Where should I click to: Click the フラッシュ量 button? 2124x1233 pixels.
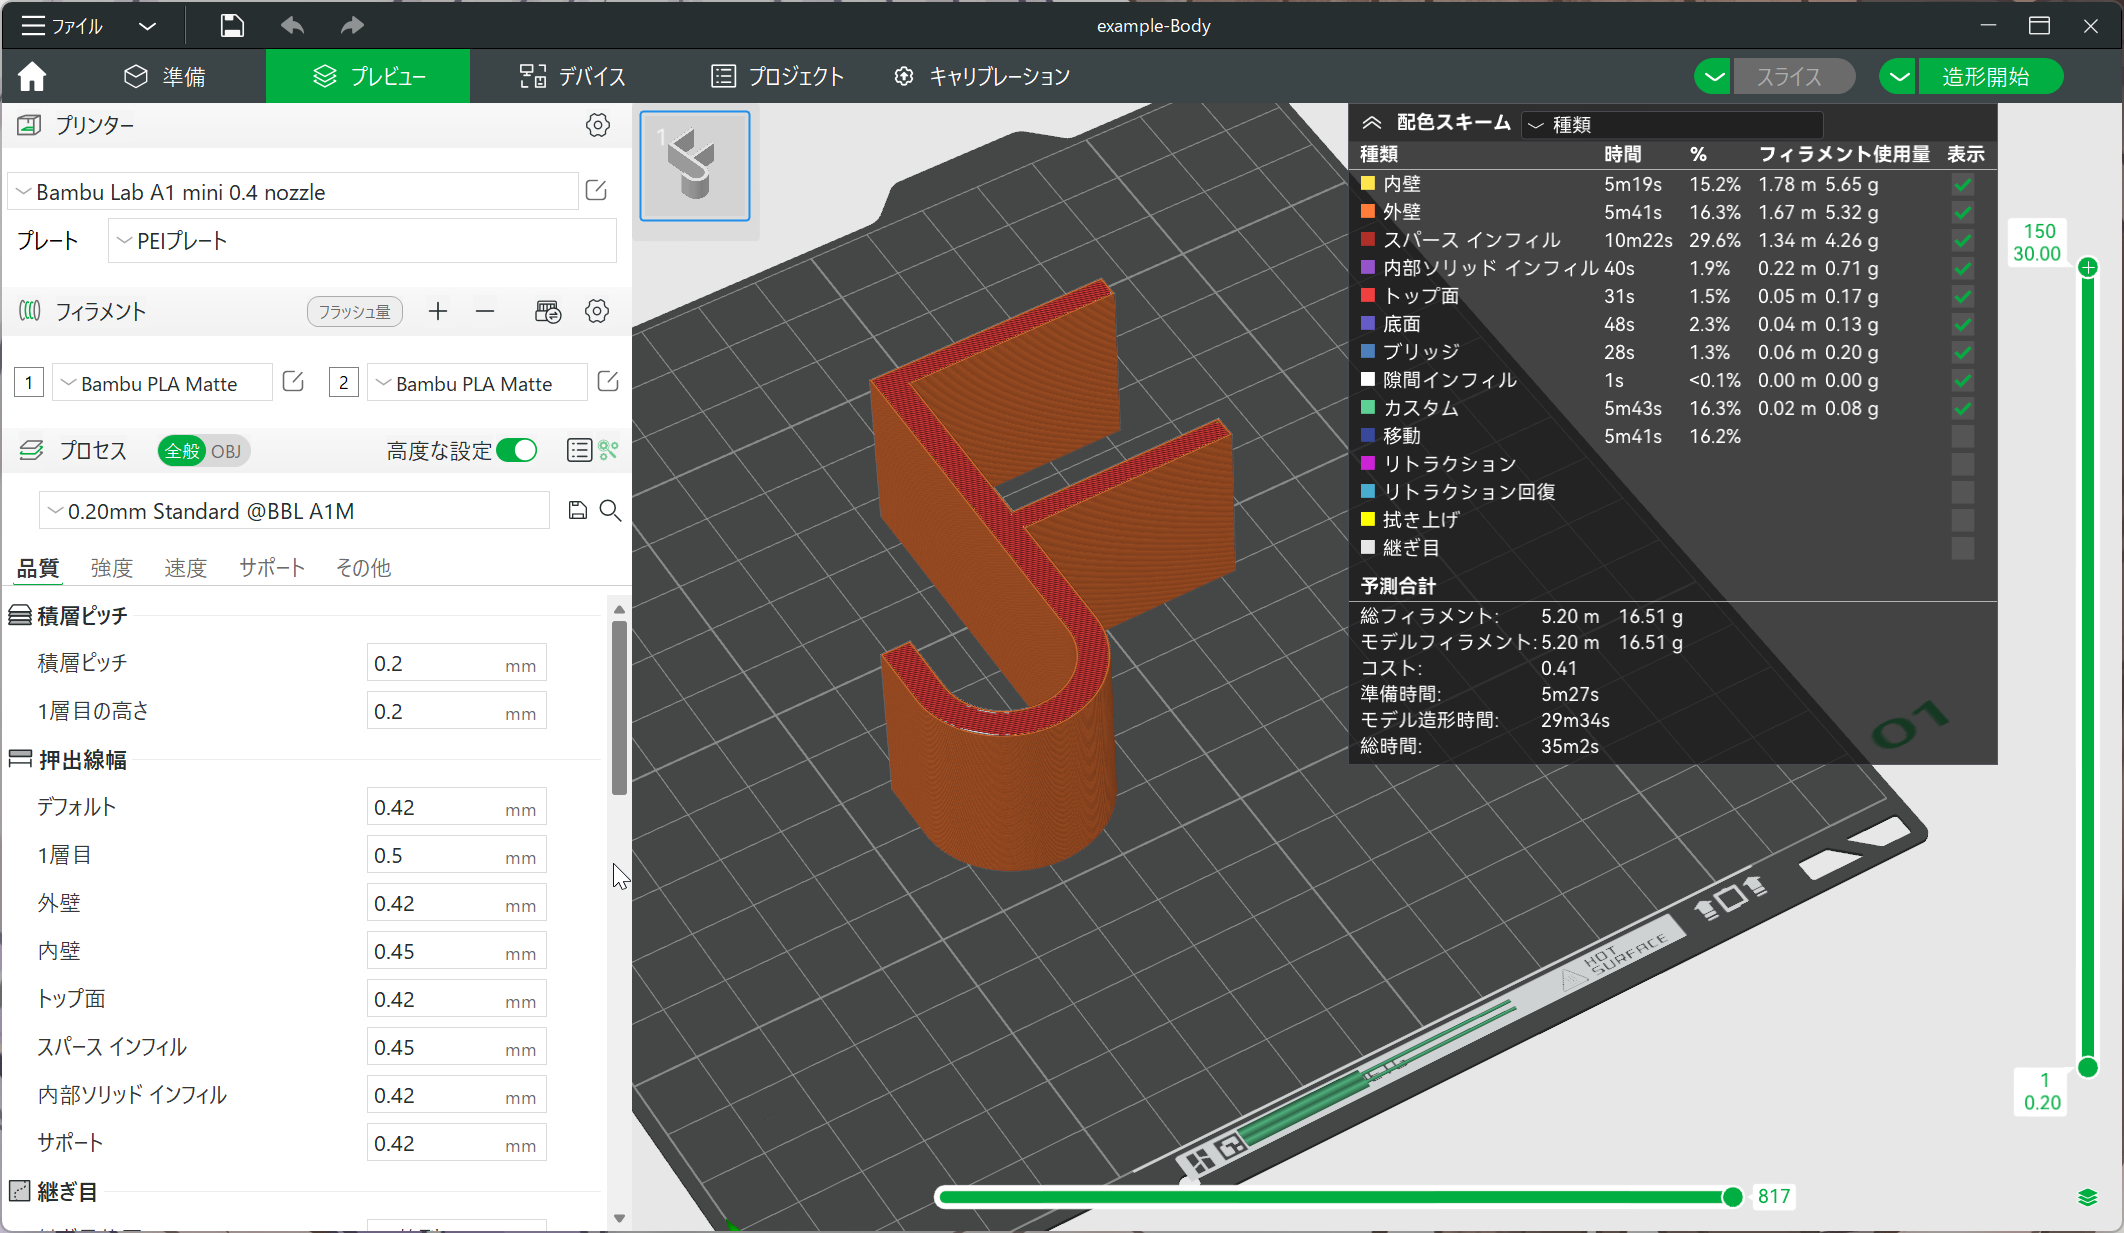tap(354, 312)
